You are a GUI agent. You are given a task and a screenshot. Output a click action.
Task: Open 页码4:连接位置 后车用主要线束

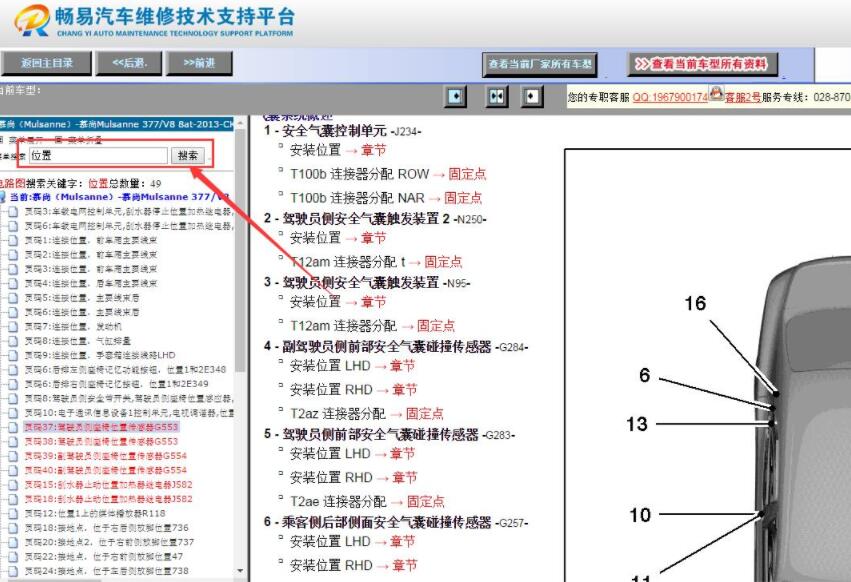coord(91,283)
